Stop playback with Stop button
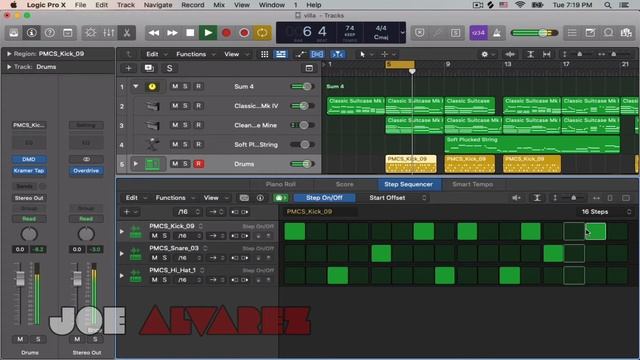 point(190,33)
